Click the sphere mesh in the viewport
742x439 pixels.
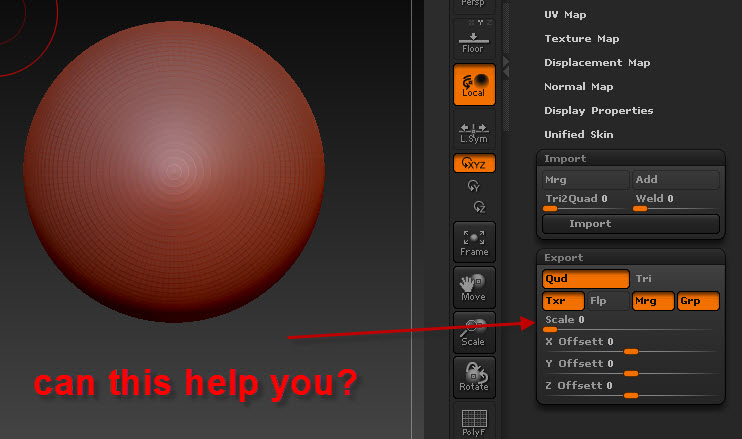pyautogui.click(x=174, y=172)
